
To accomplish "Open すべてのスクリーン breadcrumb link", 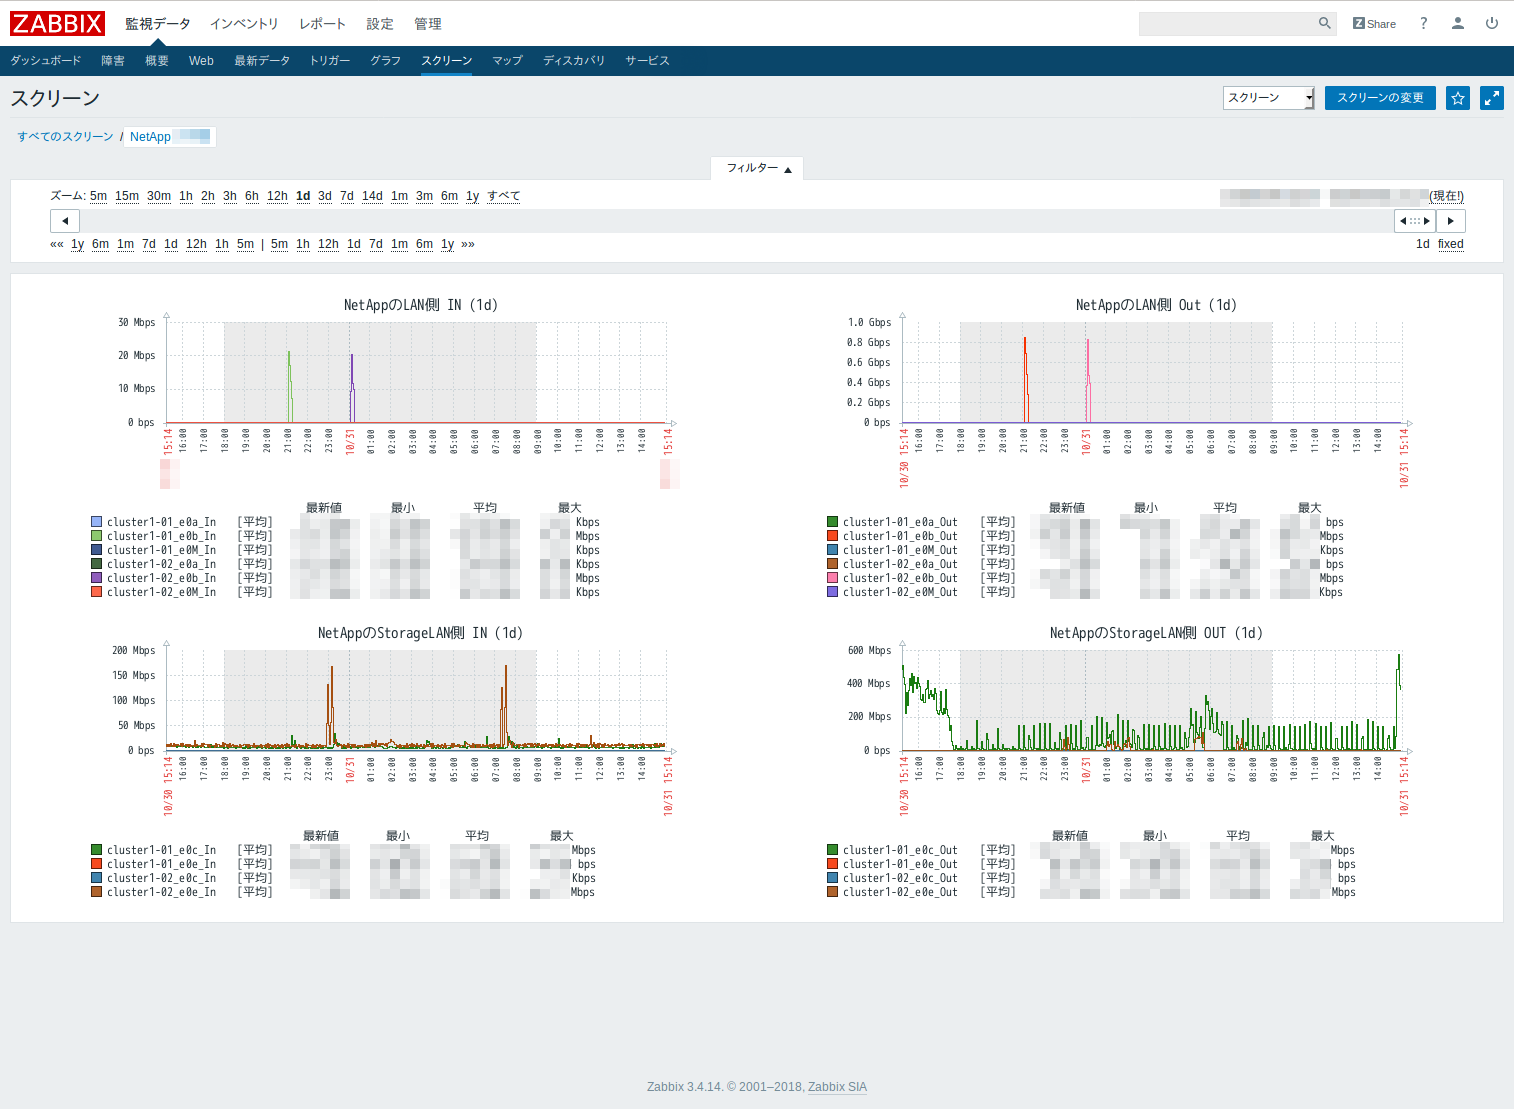I will (x=64, y=136).
